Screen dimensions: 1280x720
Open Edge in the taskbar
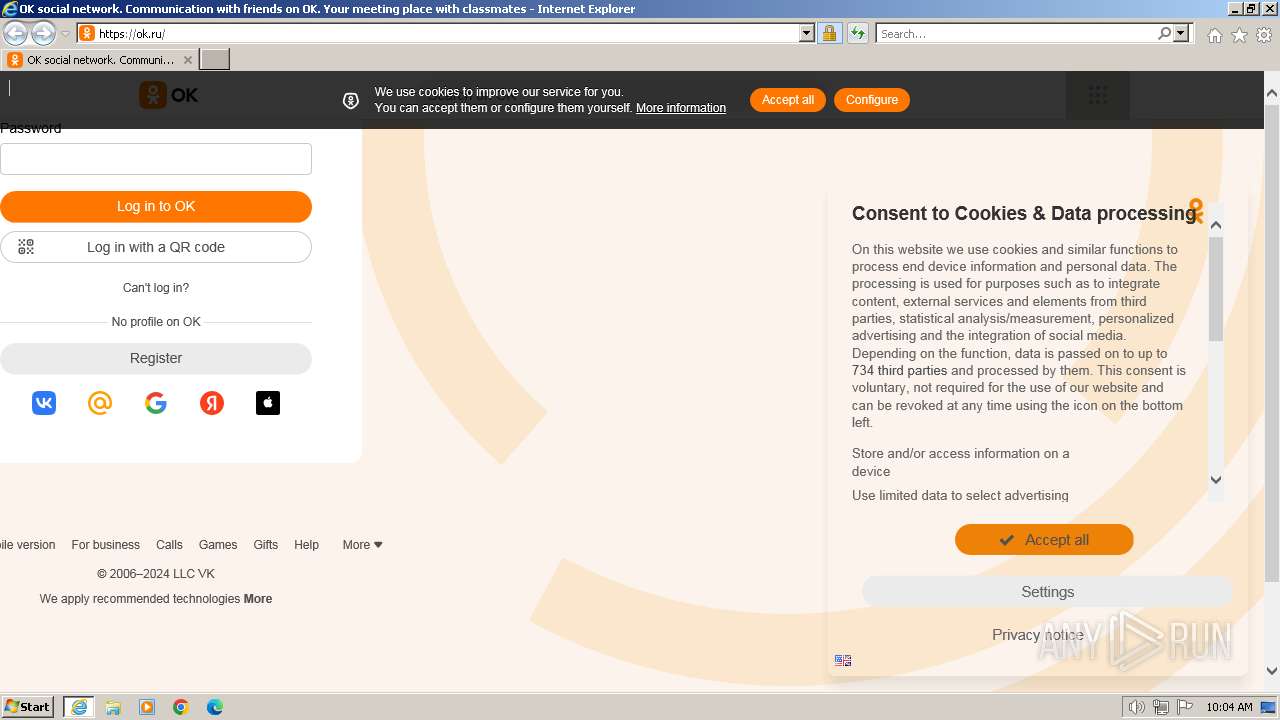coord(215,707)
